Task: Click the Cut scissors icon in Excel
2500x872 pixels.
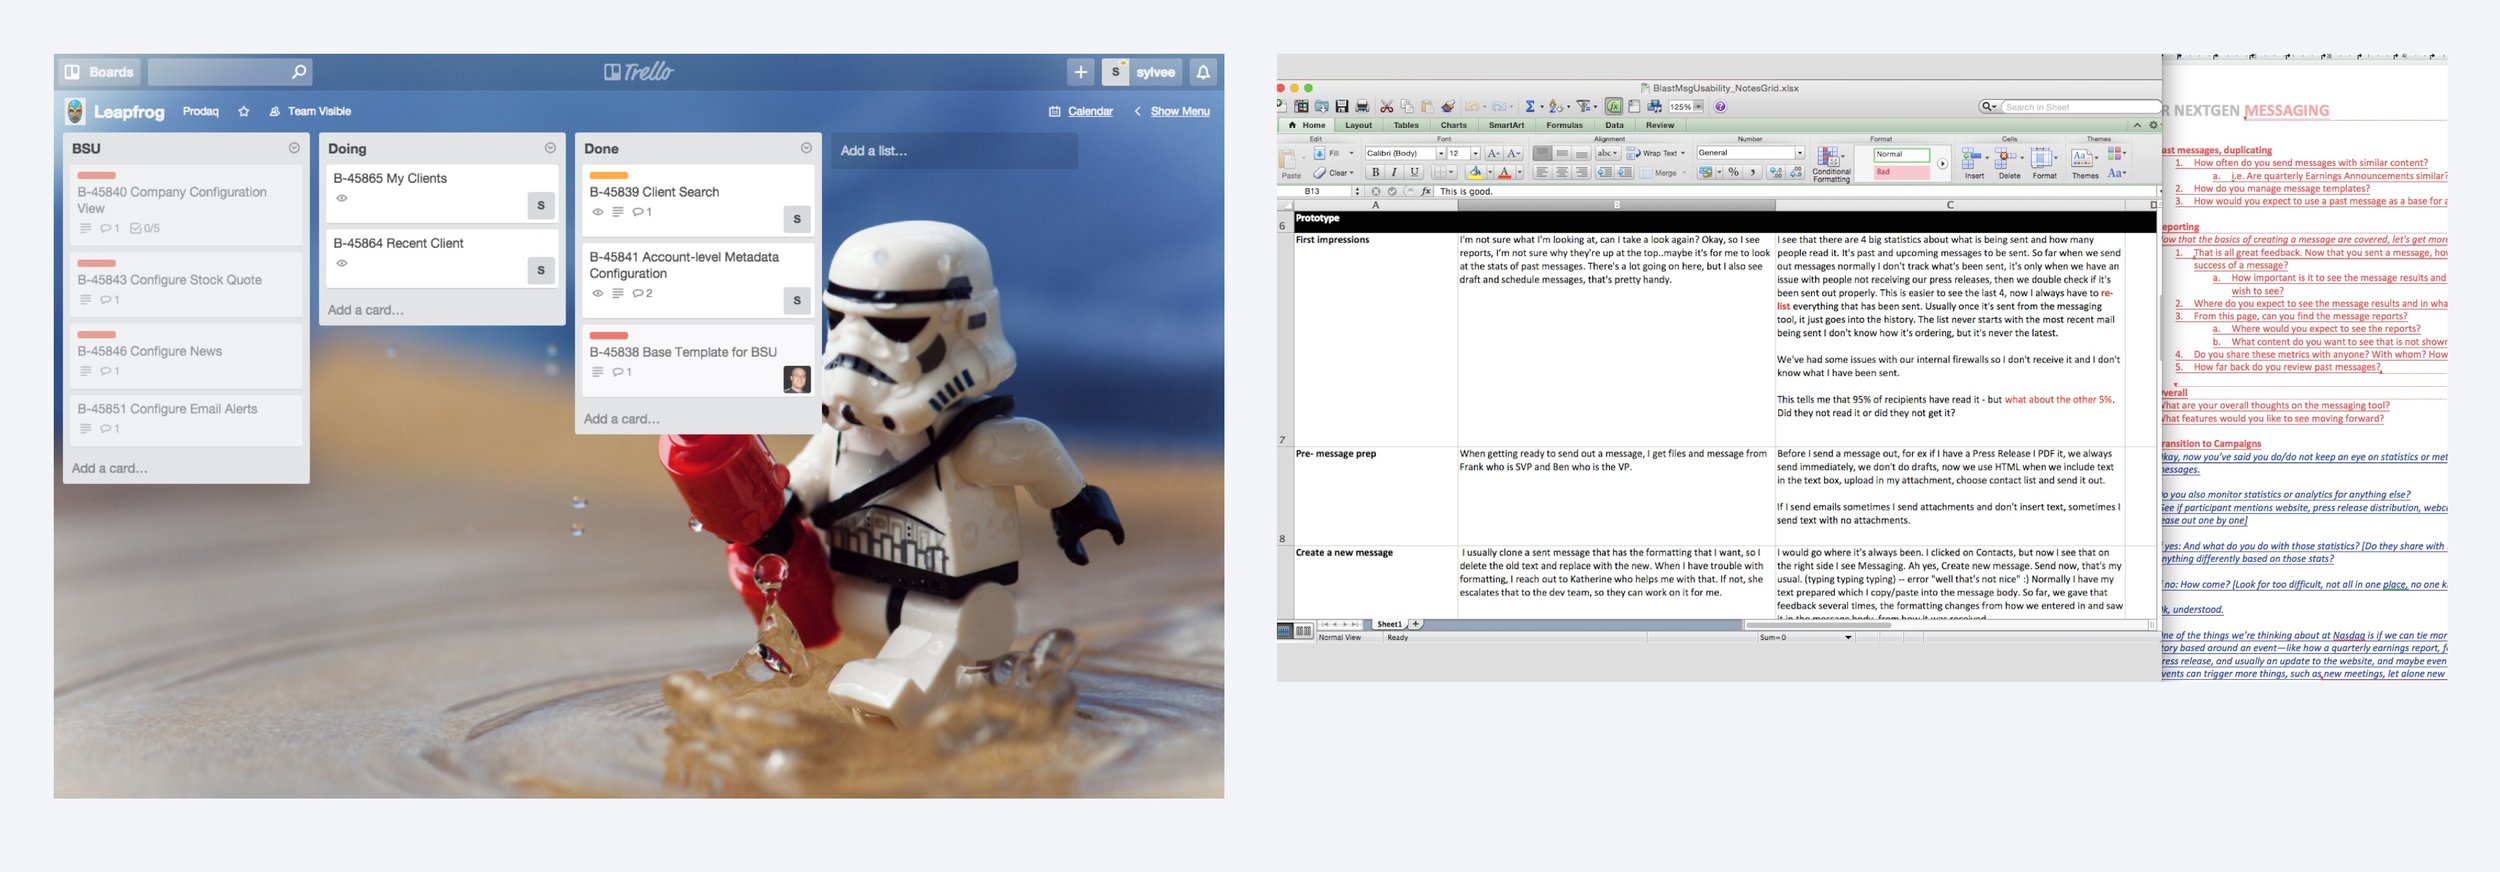Action: (1386, 106)
